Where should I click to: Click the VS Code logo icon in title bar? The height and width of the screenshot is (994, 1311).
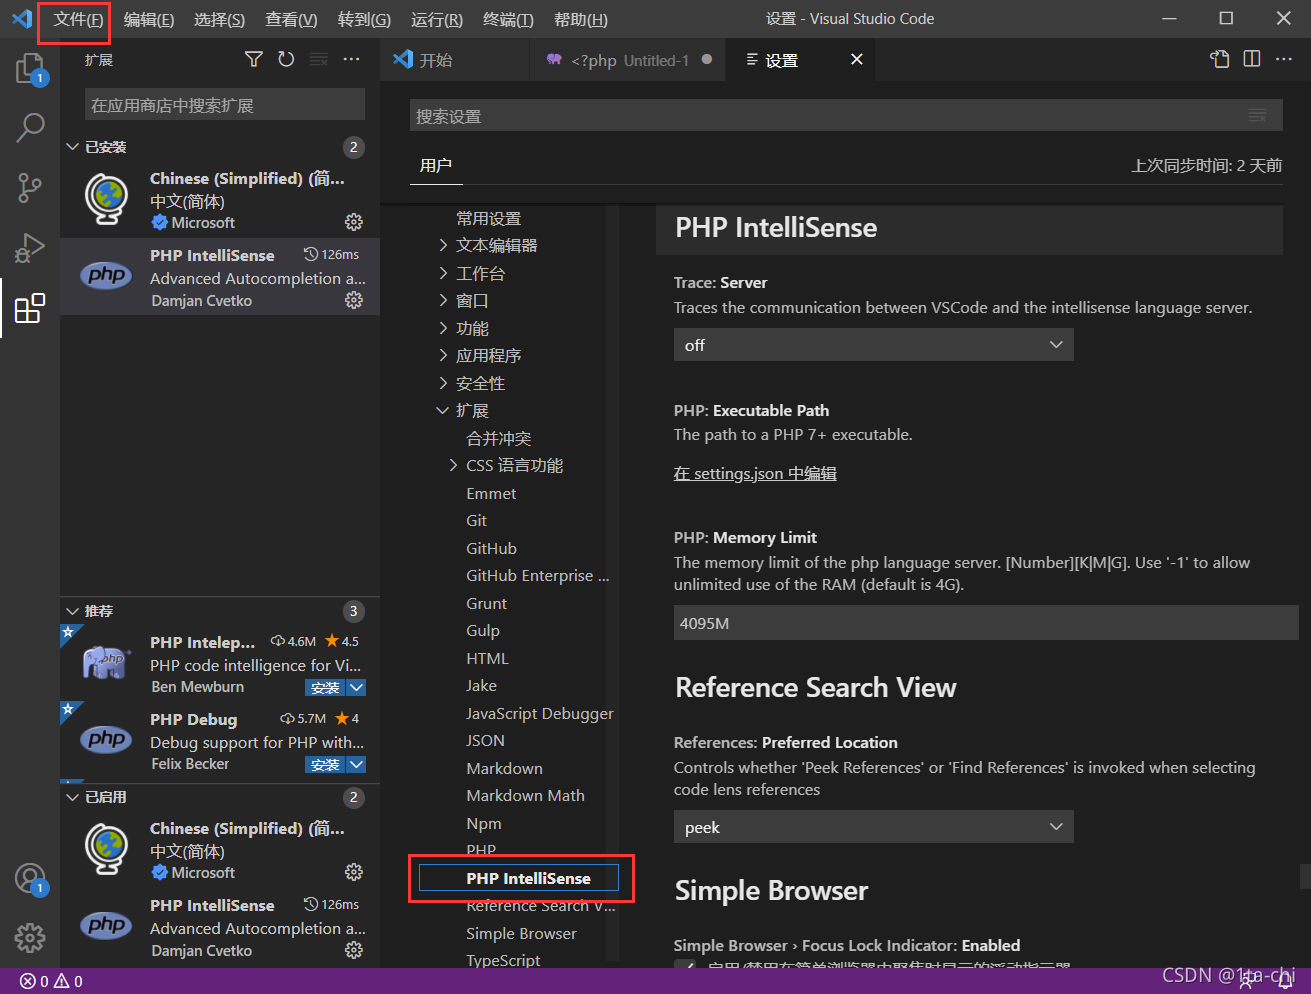click(21, 19)
